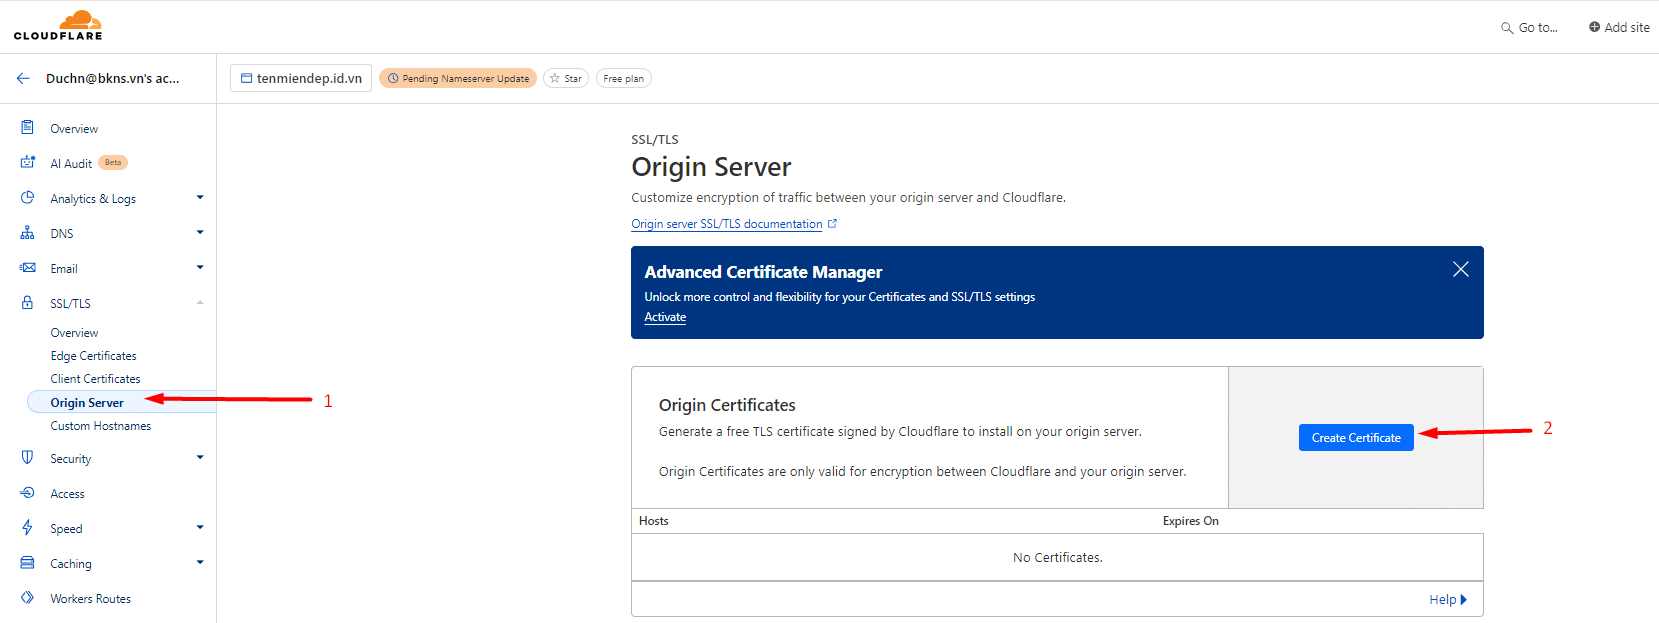Click the Analytics & Logs clock icon
The width and height of the screenshot is (1659, 623).
tap(28, 198)
